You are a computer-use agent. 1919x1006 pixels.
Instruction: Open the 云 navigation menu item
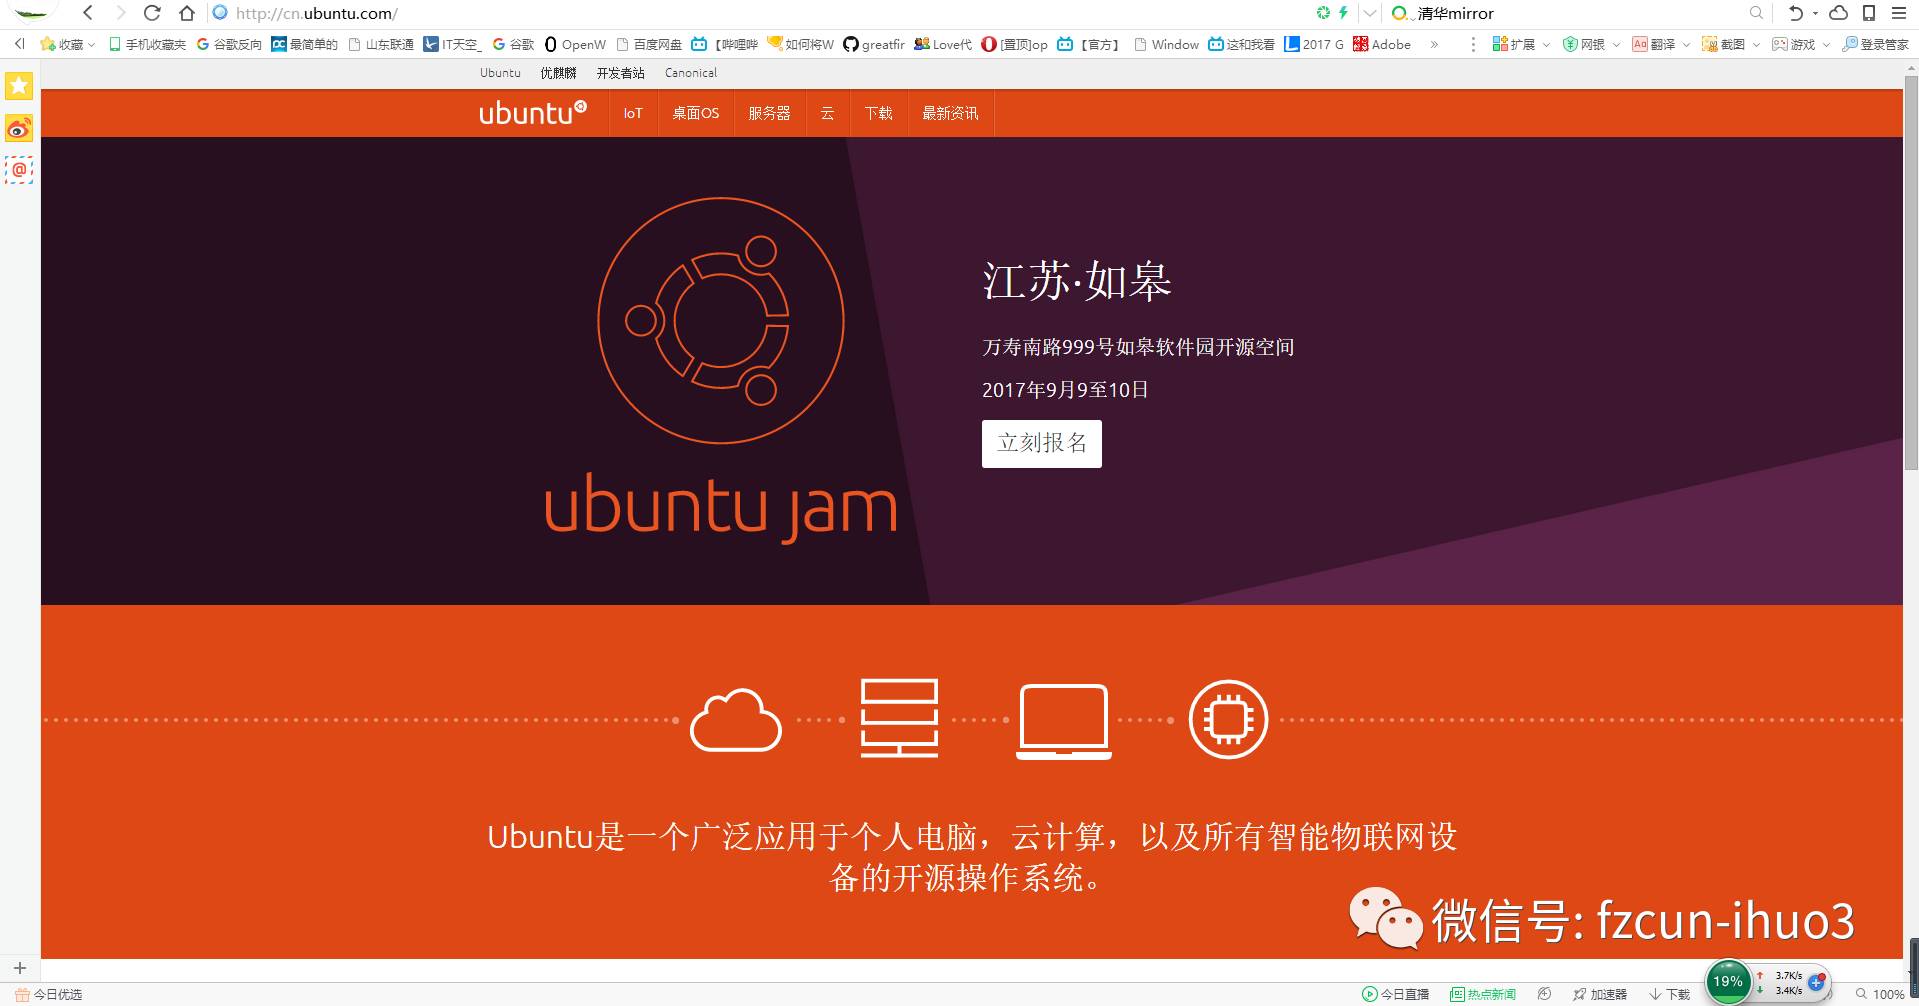point(827,113)
